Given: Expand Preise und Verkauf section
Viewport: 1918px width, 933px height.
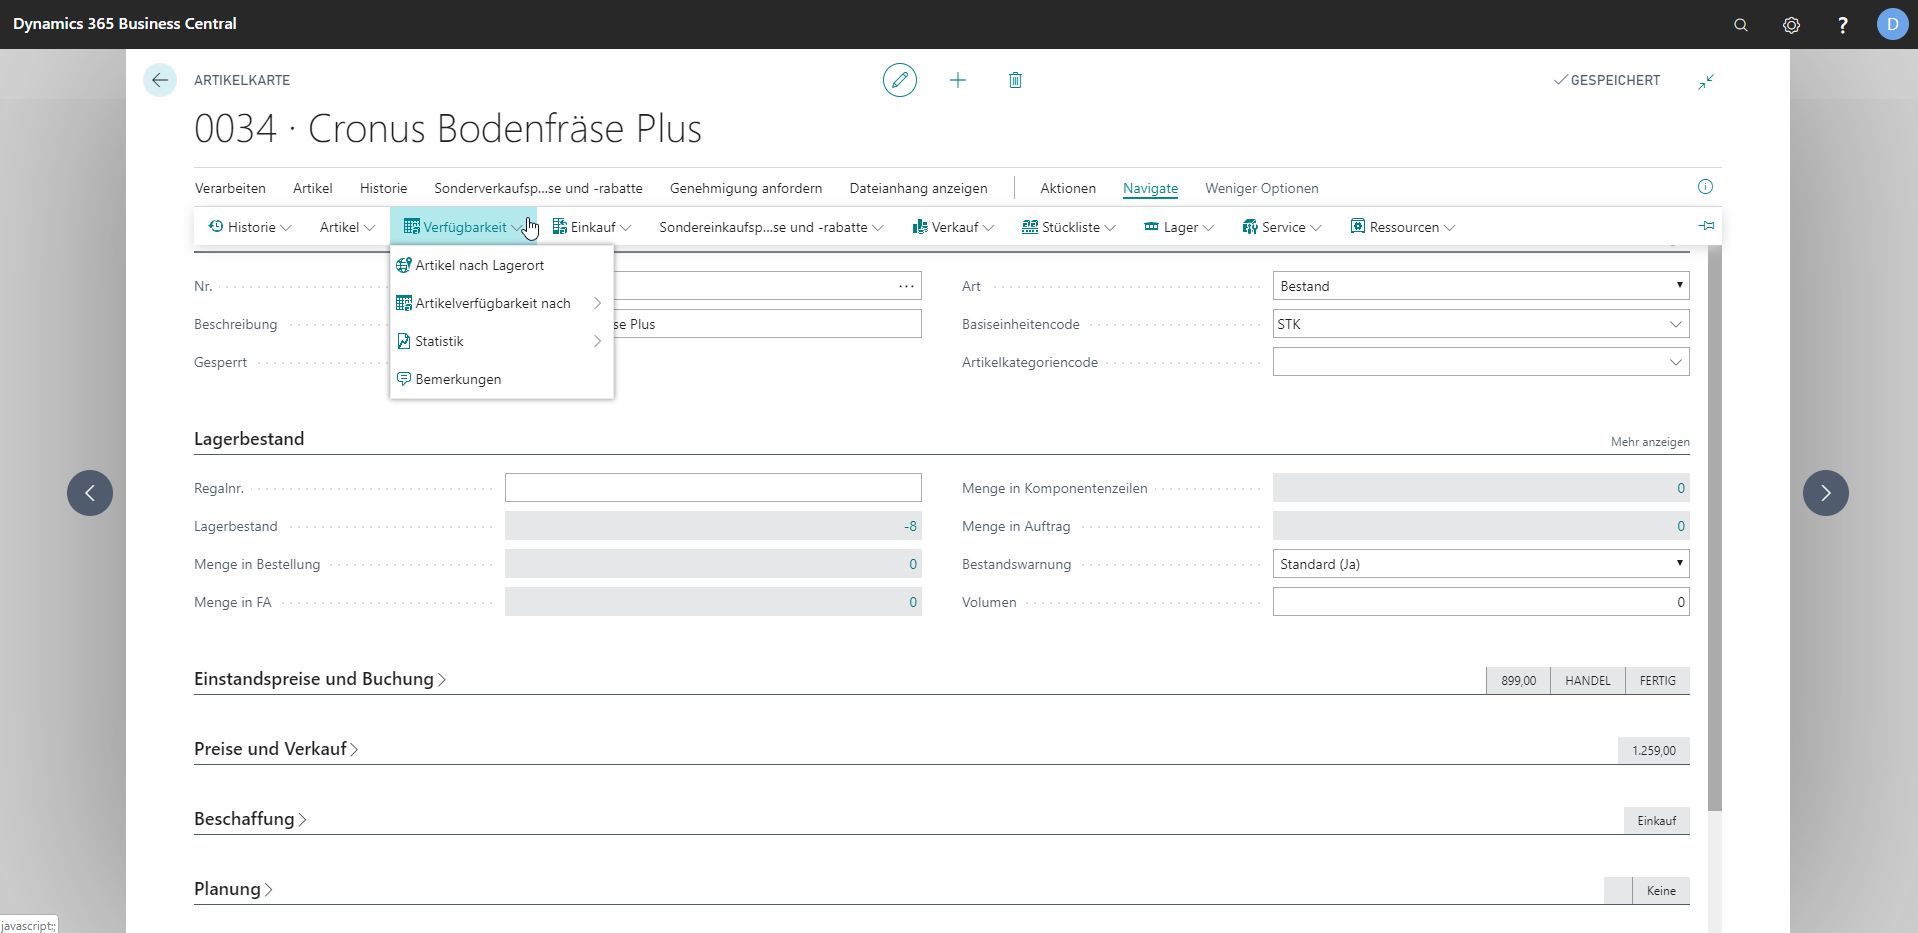Looking at the screenshot, I should coord(276,749).
